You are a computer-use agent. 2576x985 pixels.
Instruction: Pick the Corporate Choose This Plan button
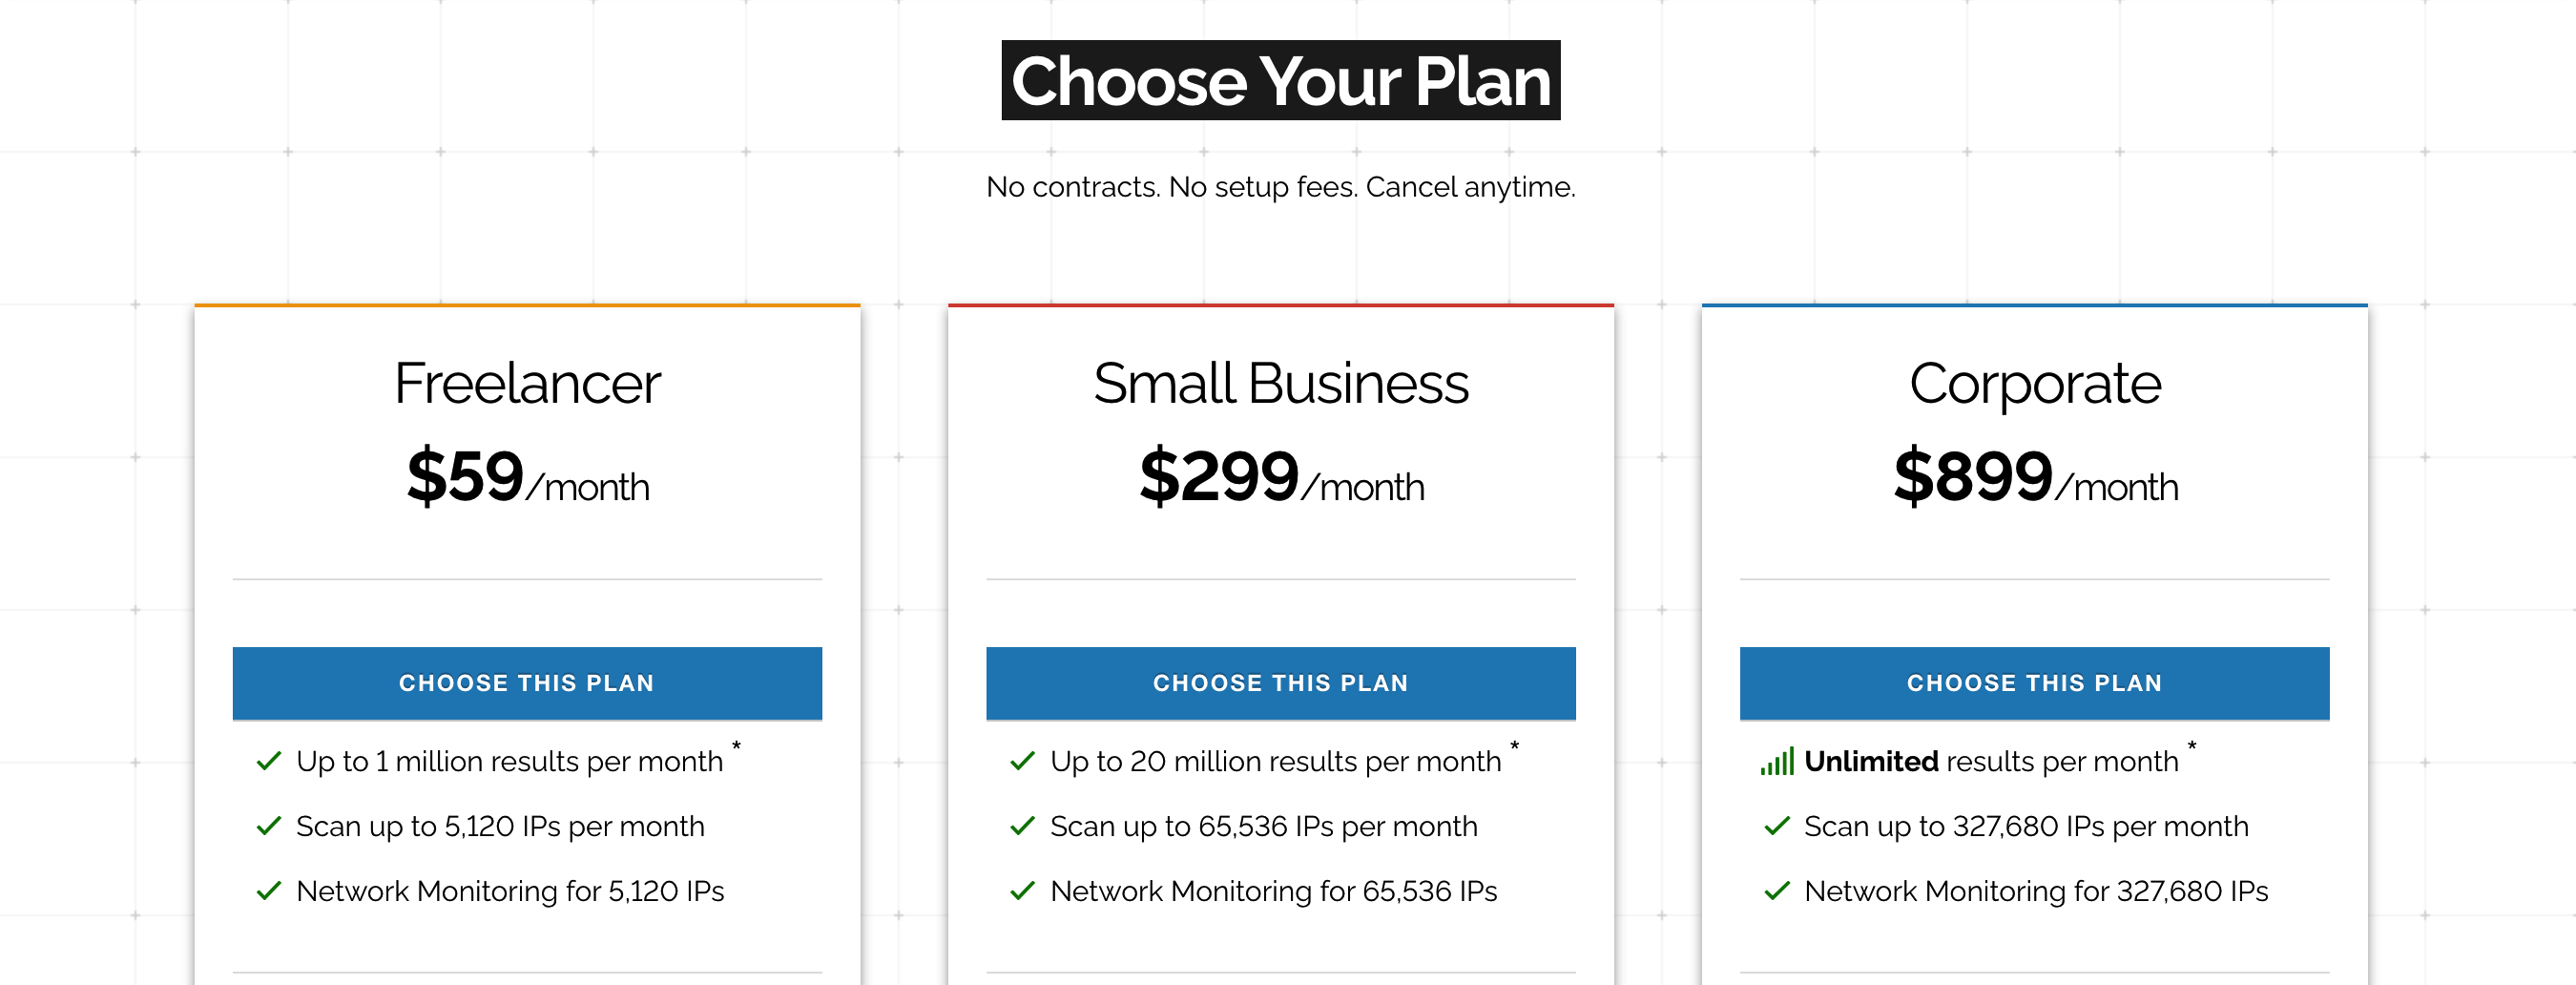(x=2034, y=683)
